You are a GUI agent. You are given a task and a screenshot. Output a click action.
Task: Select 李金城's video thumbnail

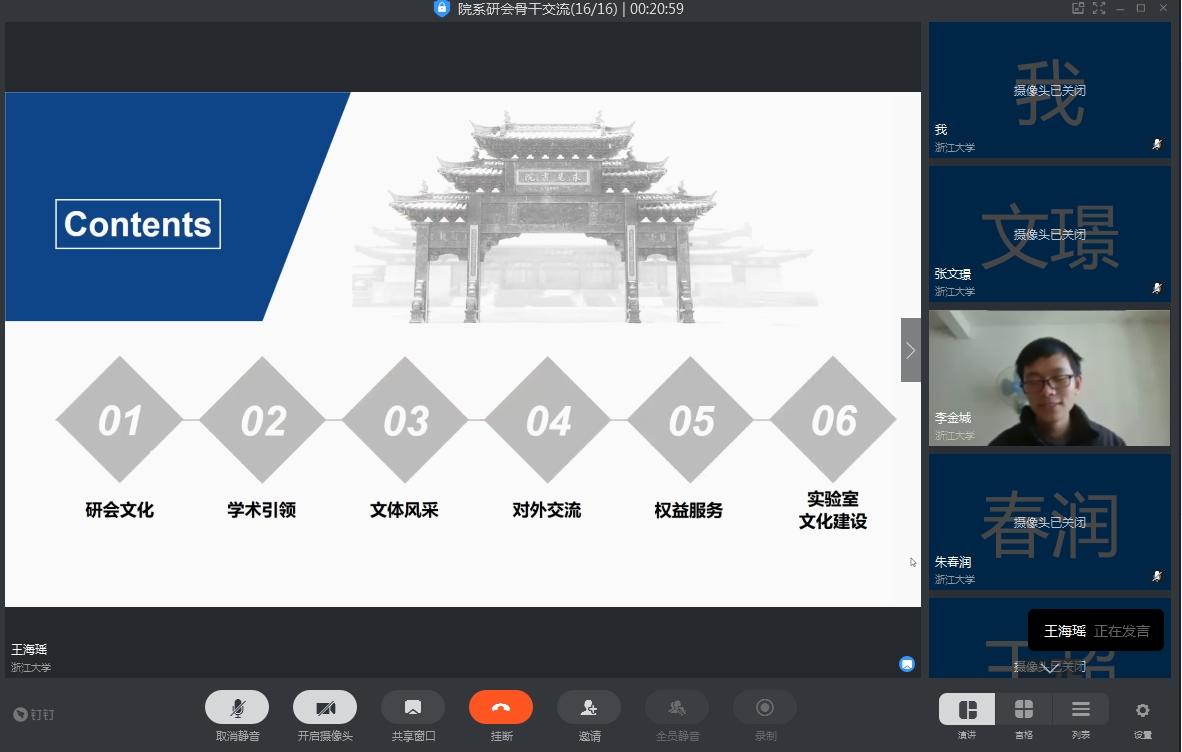pos(1049,378)
